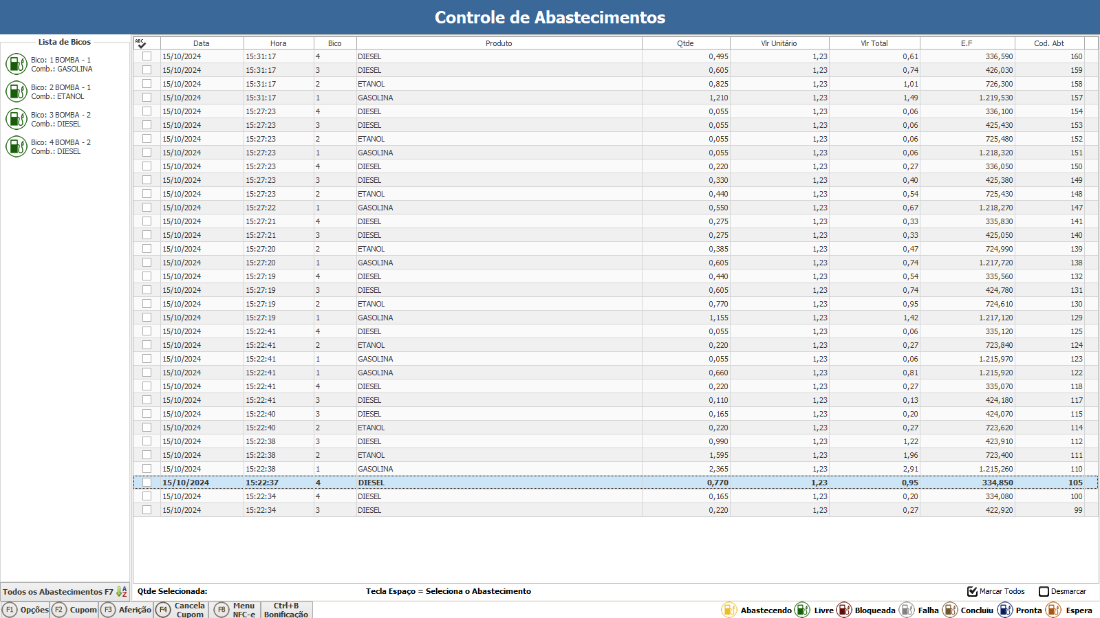Select the Bico 3 diesel pump icon
1100x618 pixels.
point(16,119)
